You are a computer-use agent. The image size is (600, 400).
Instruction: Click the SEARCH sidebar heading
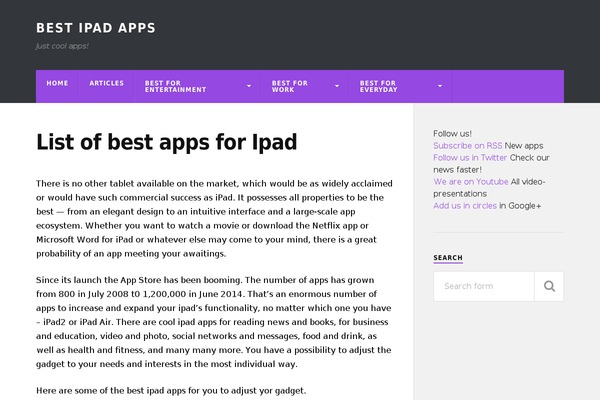(448, 258)
